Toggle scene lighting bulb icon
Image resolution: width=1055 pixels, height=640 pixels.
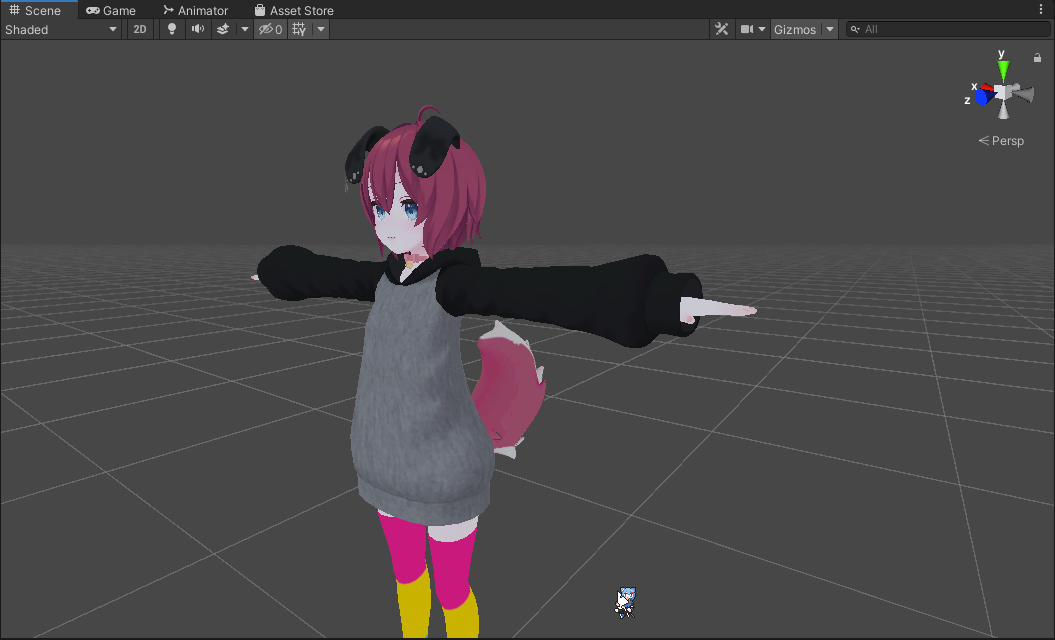click(172, 29)
